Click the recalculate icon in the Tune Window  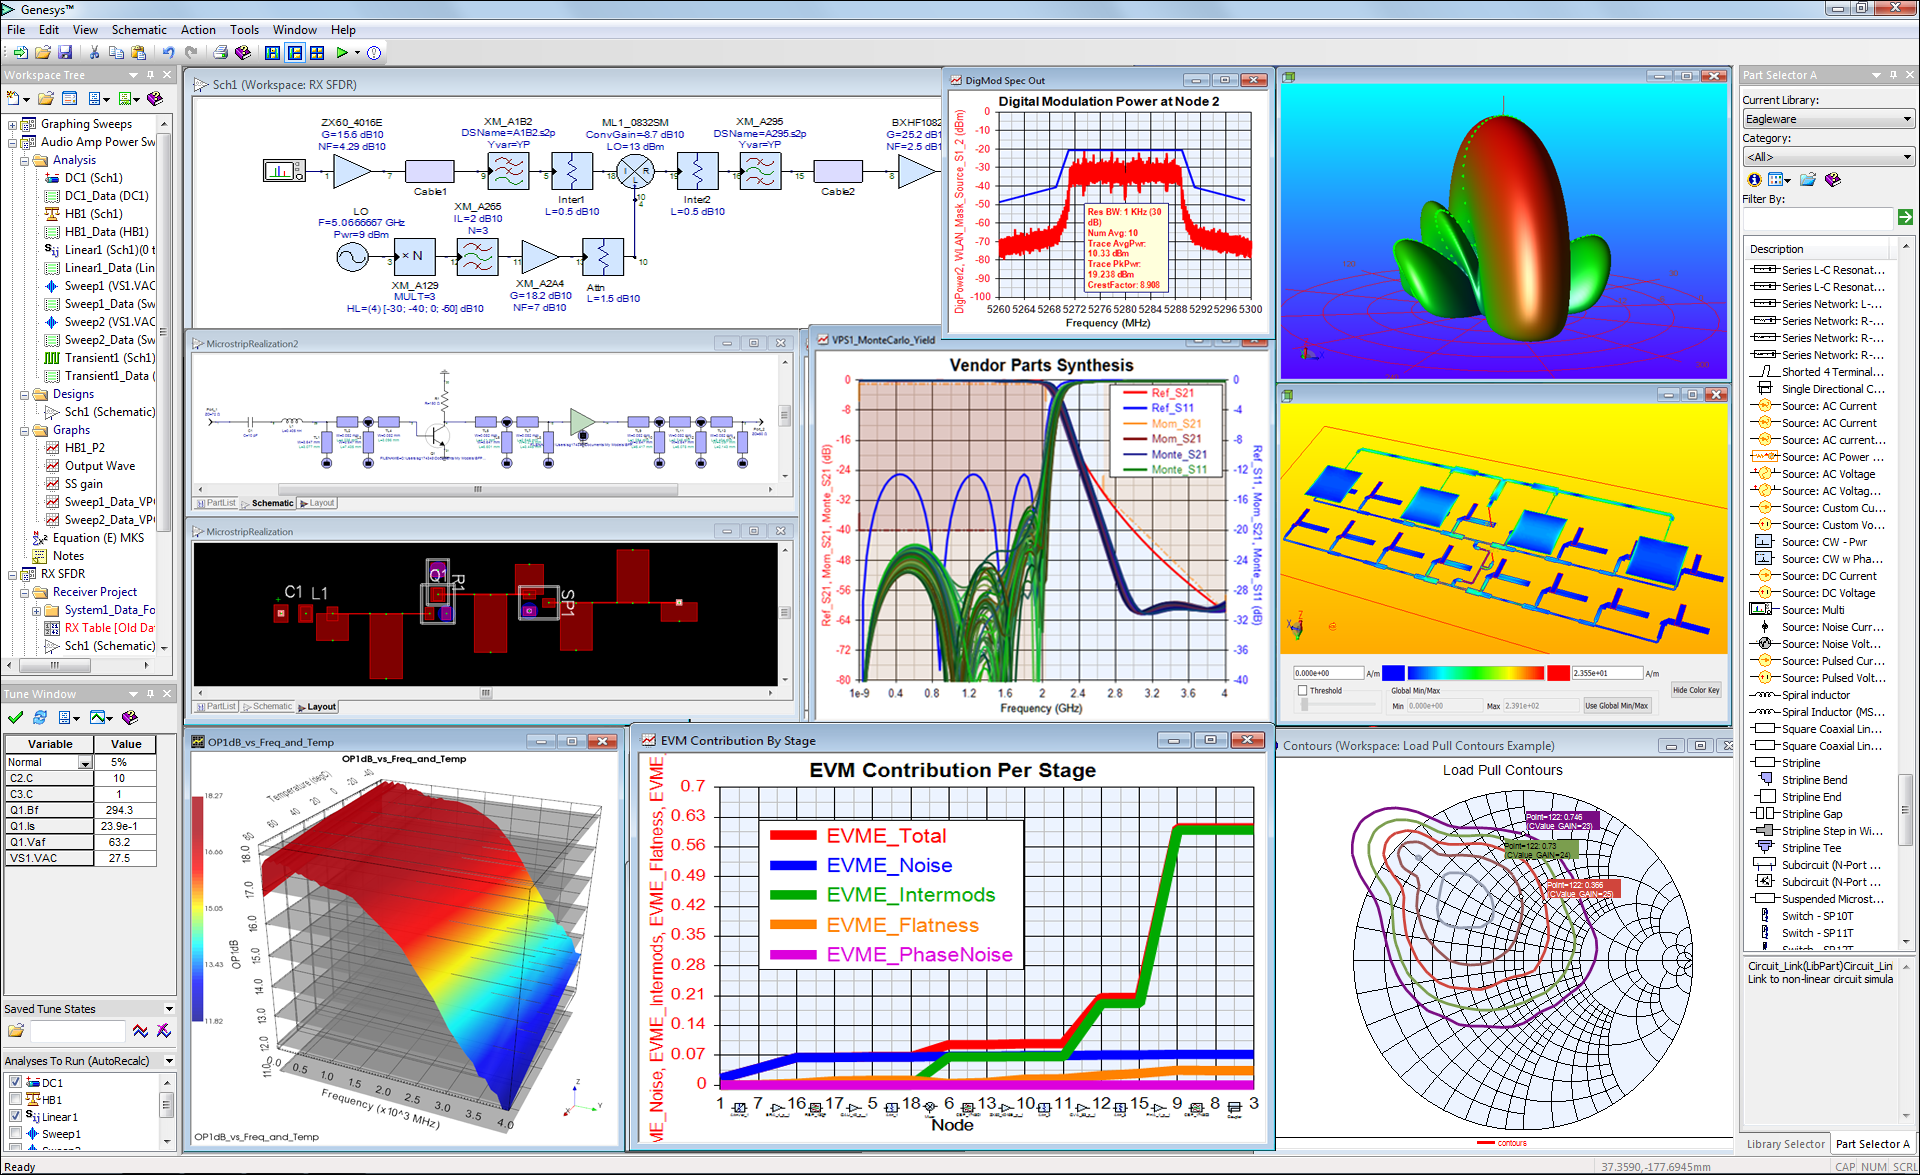click(40, 717)
